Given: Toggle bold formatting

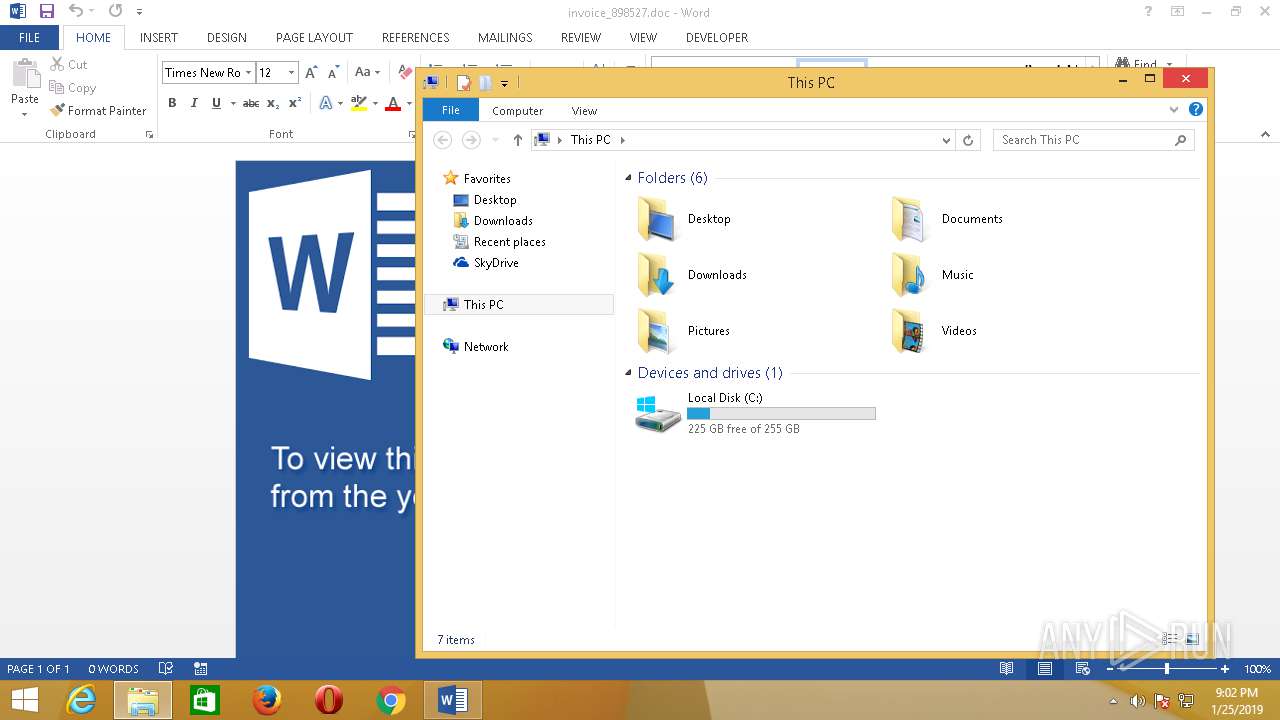Looking at the screenshot, I should point(172,103).
